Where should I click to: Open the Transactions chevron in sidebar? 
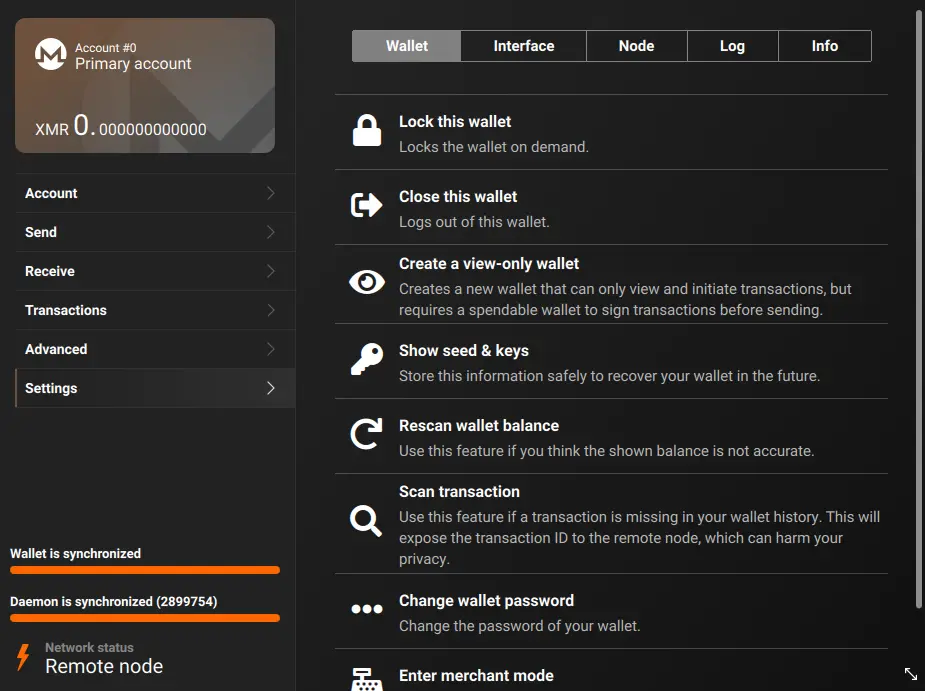[270, 310]
